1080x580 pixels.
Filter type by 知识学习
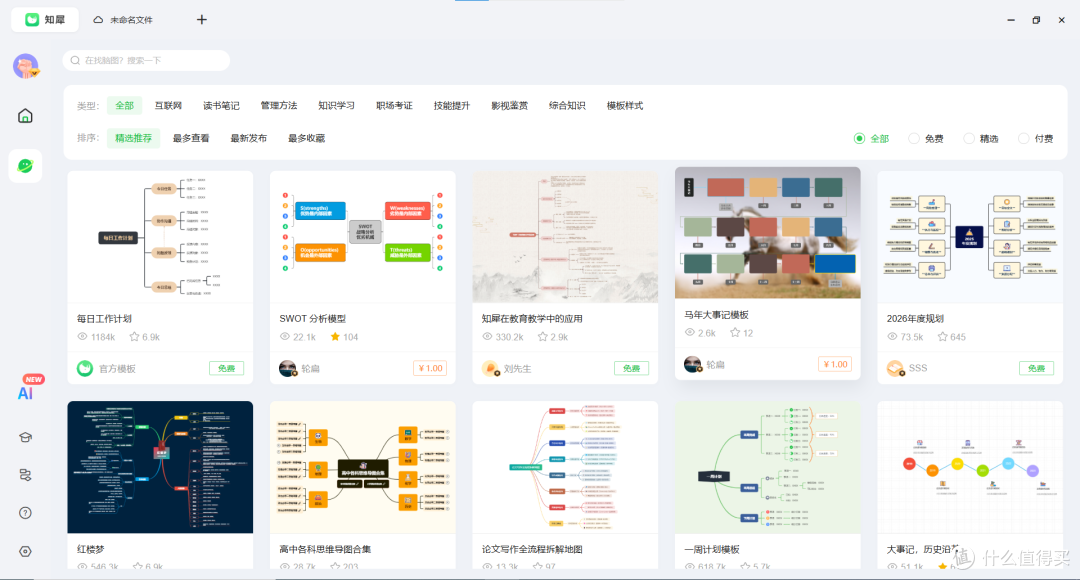pos(336,105)
